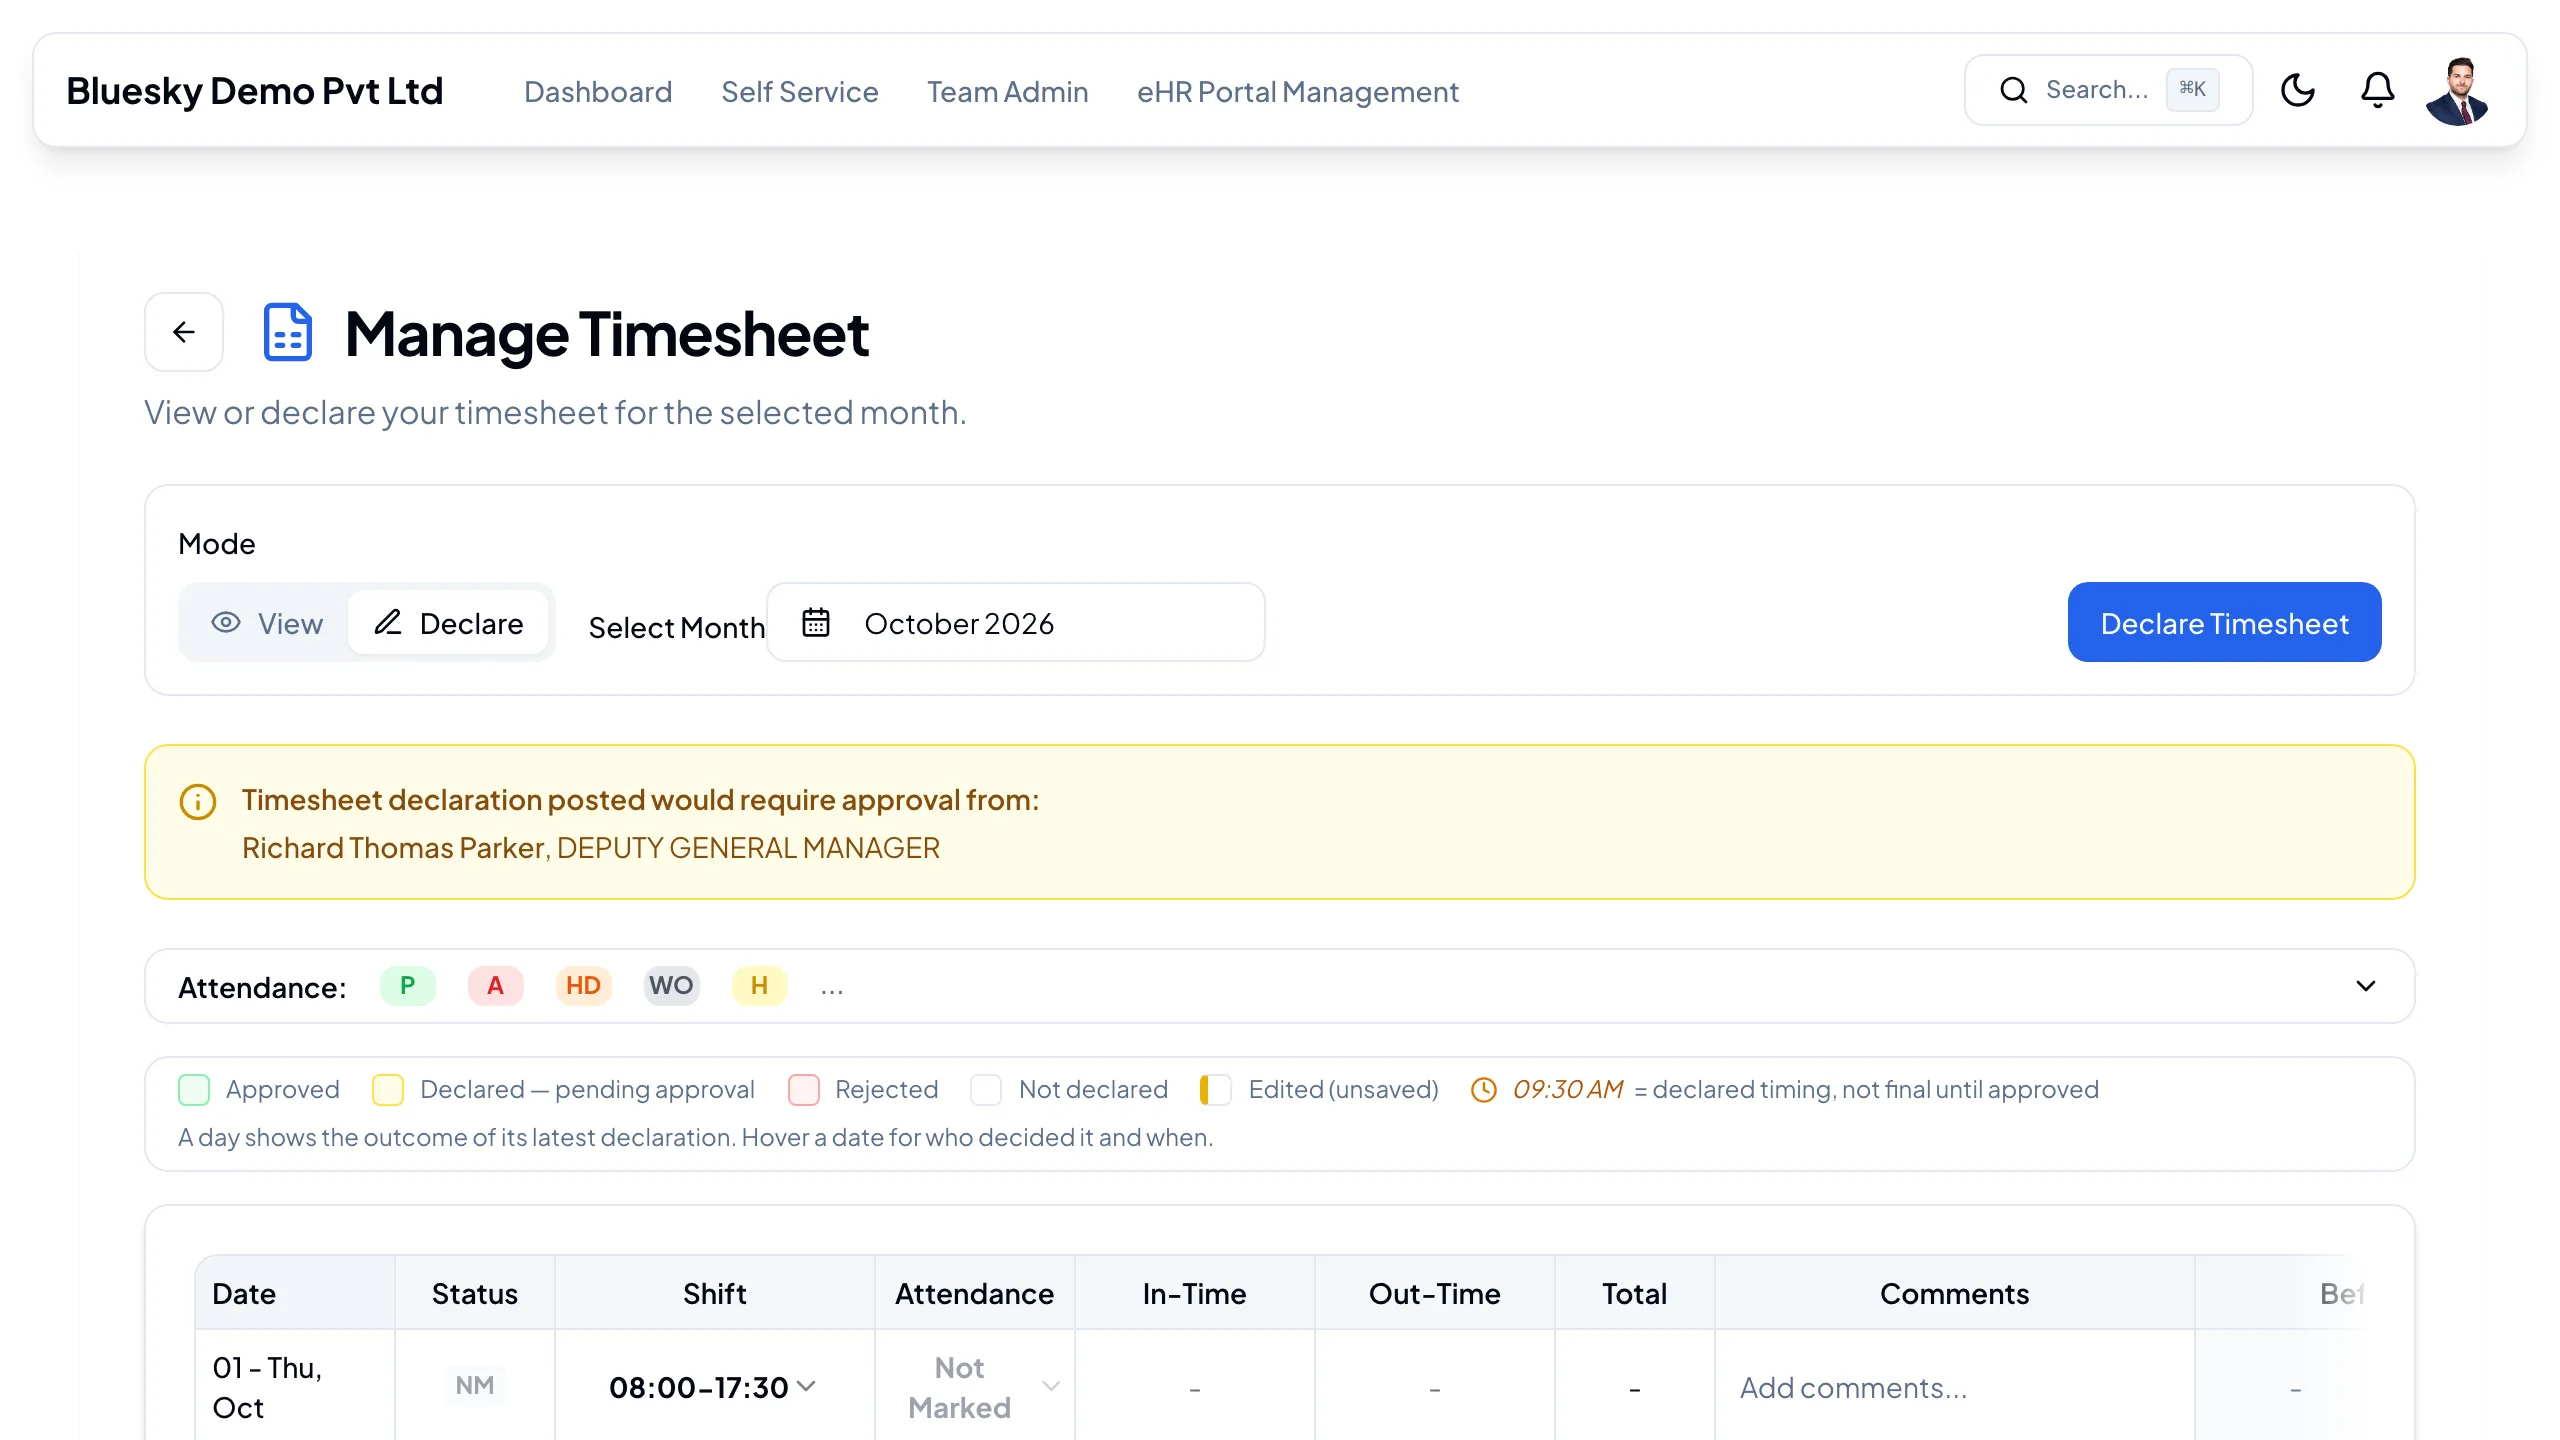The image size is (2560, 1440).
Task: Click the HD attendance badge
Action: (x=583, y=986)
